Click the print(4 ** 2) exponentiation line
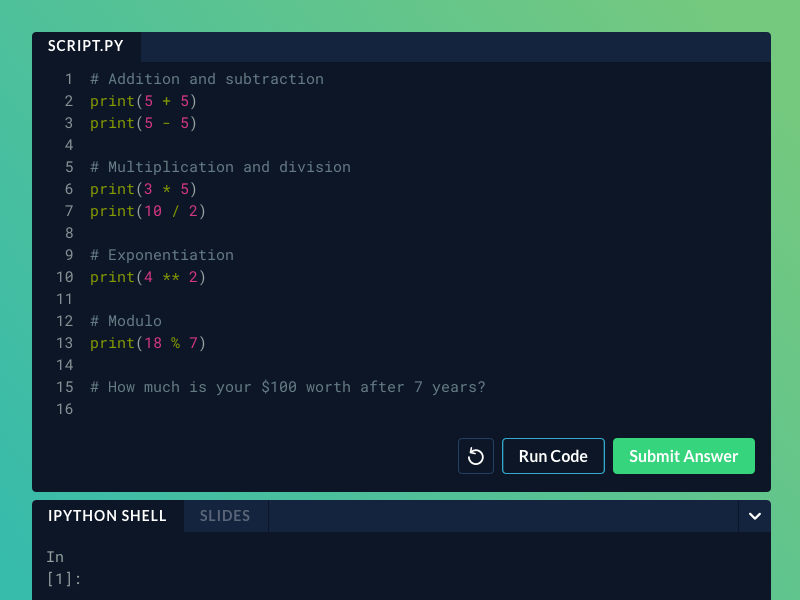The height and width of the screenshot is (600, 800). (146, 277)
